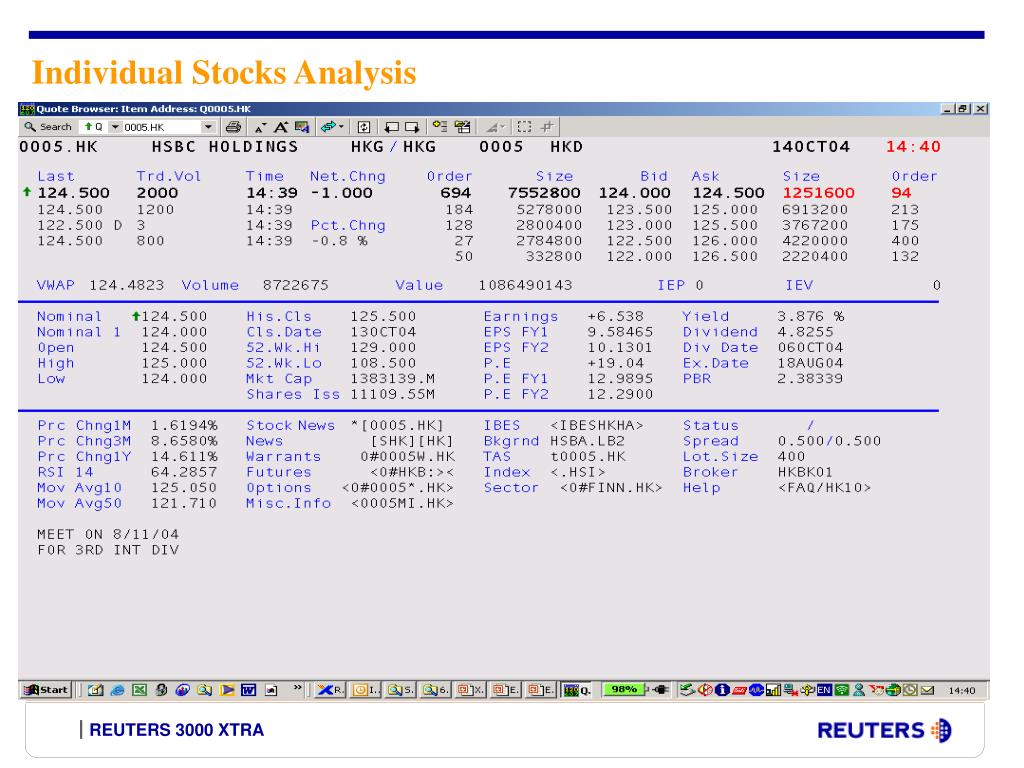1024x768 pixels.
Task: Switch to the Quote 'Q.' taskbar button
Action: click(577, 690)
